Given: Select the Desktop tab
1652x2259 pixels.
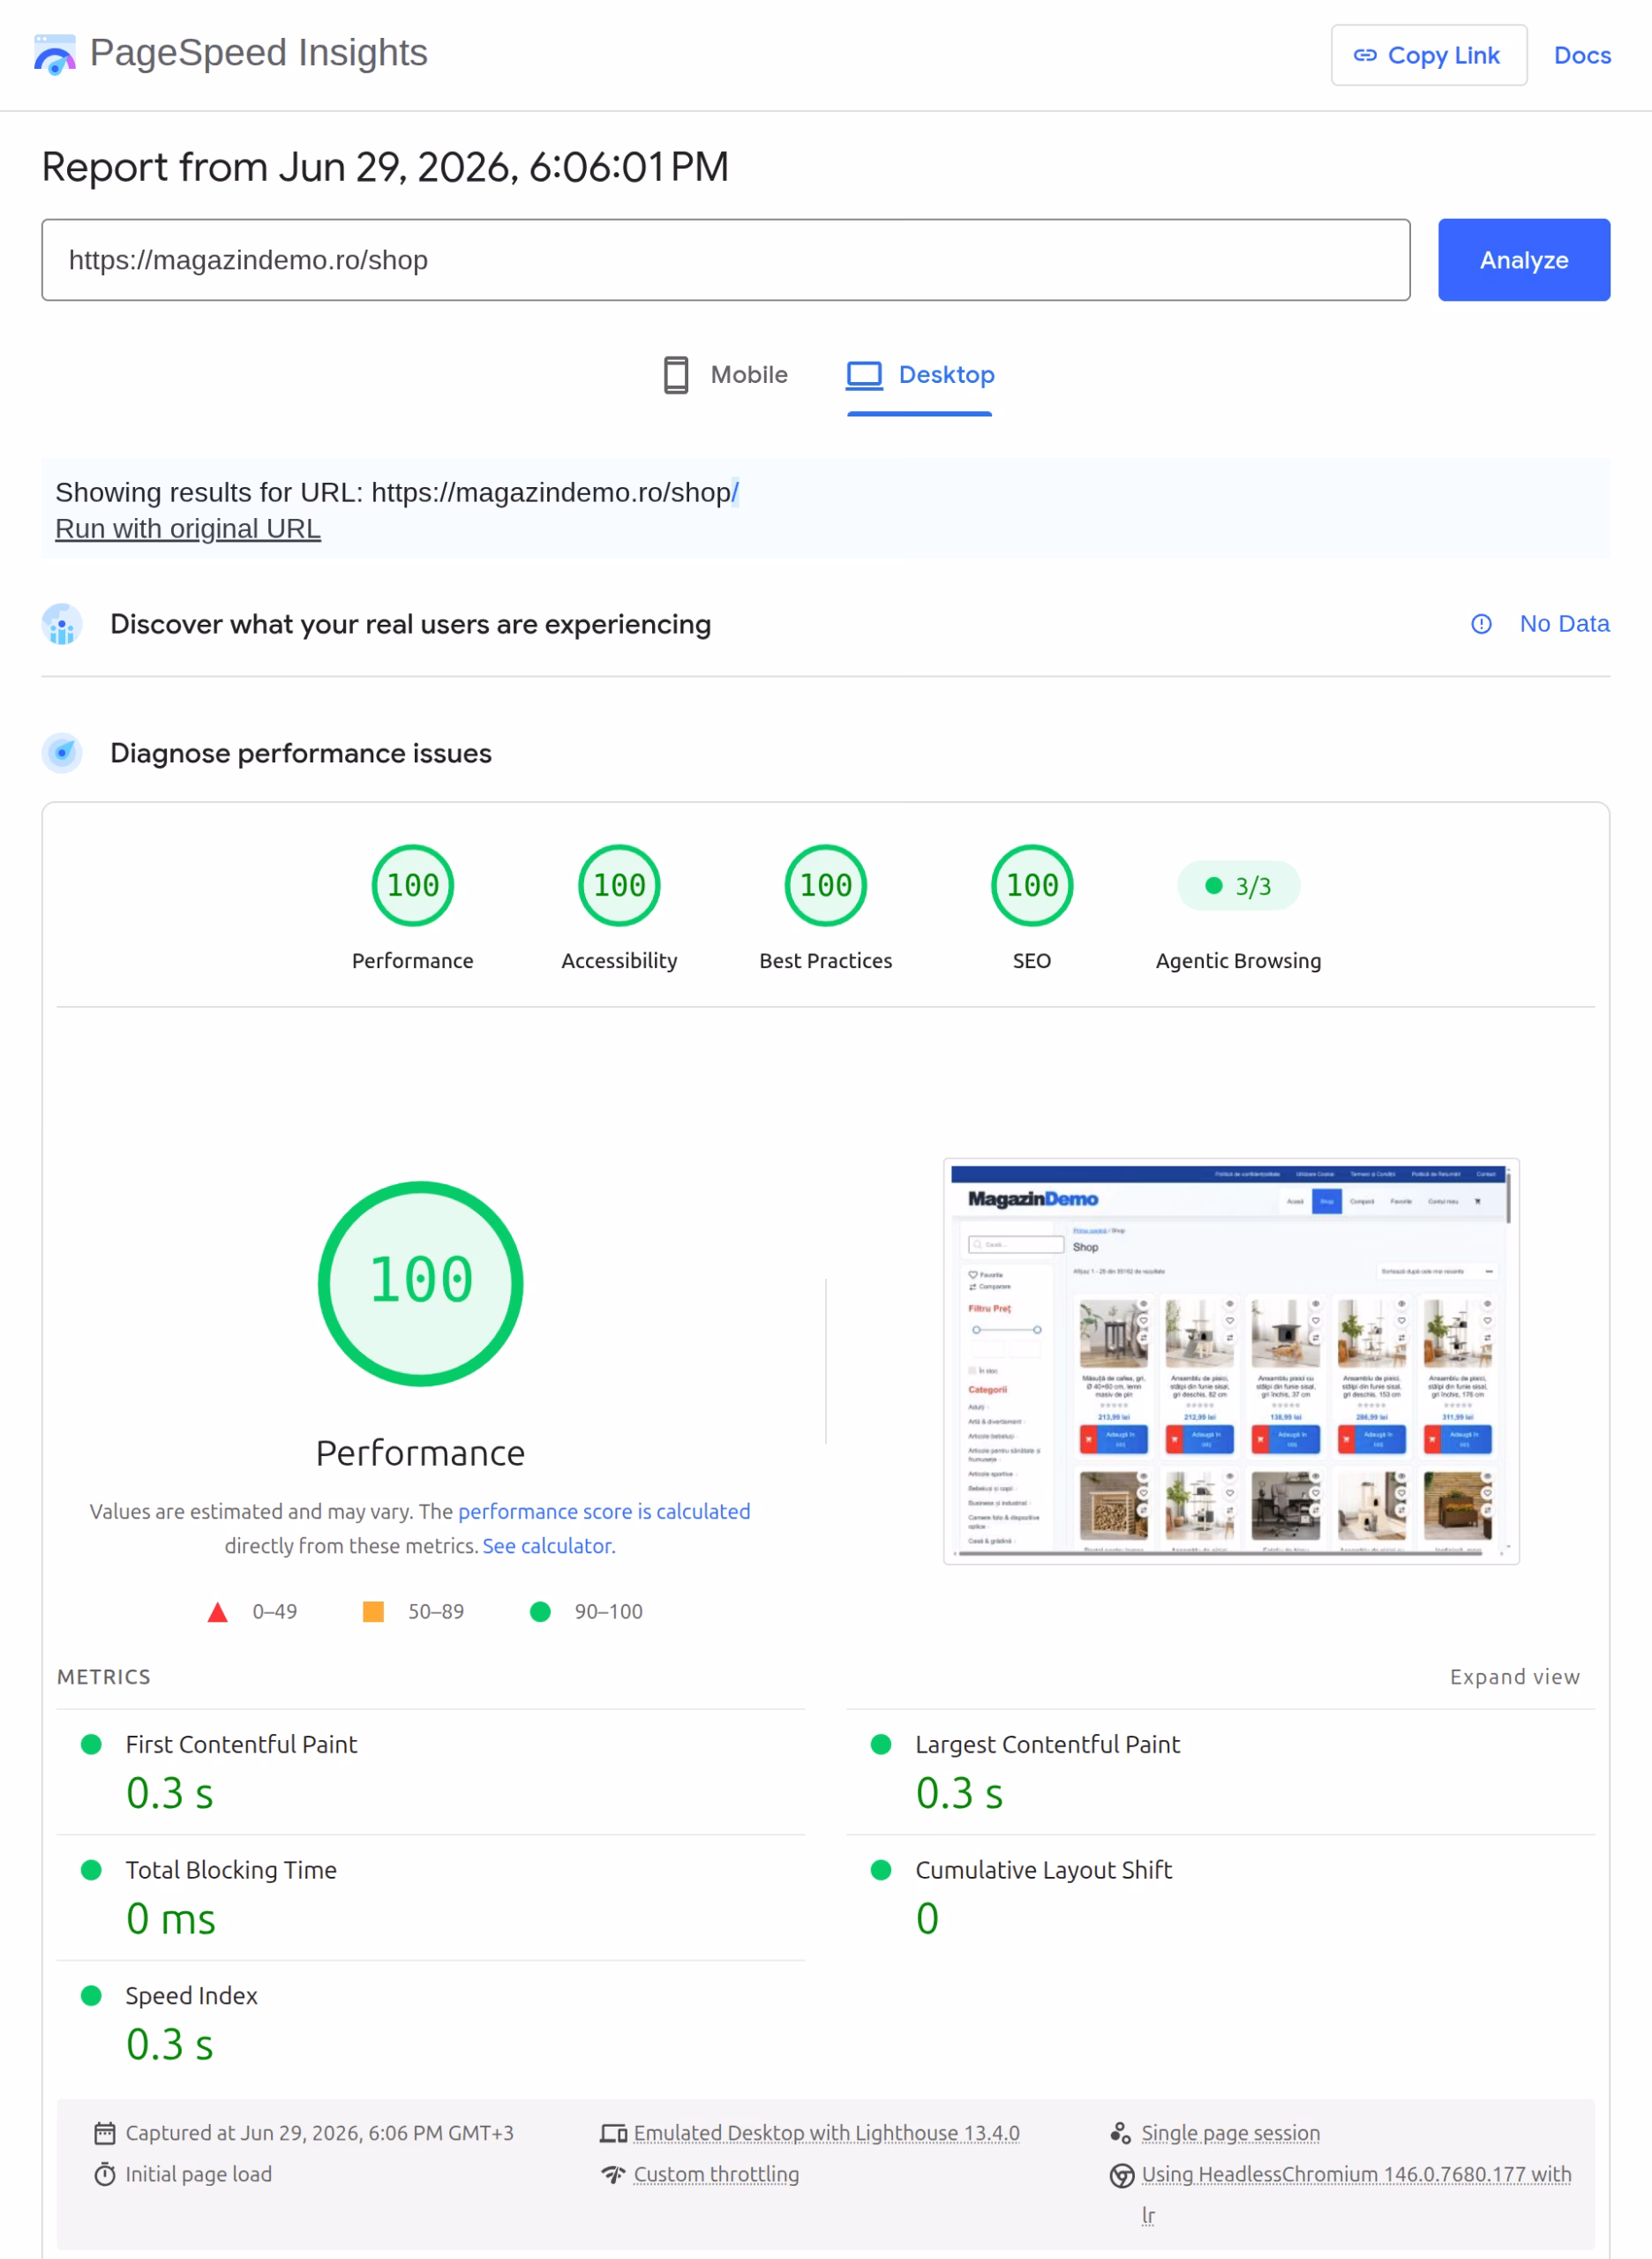Looking at the screenshot, I should point(920,375).
